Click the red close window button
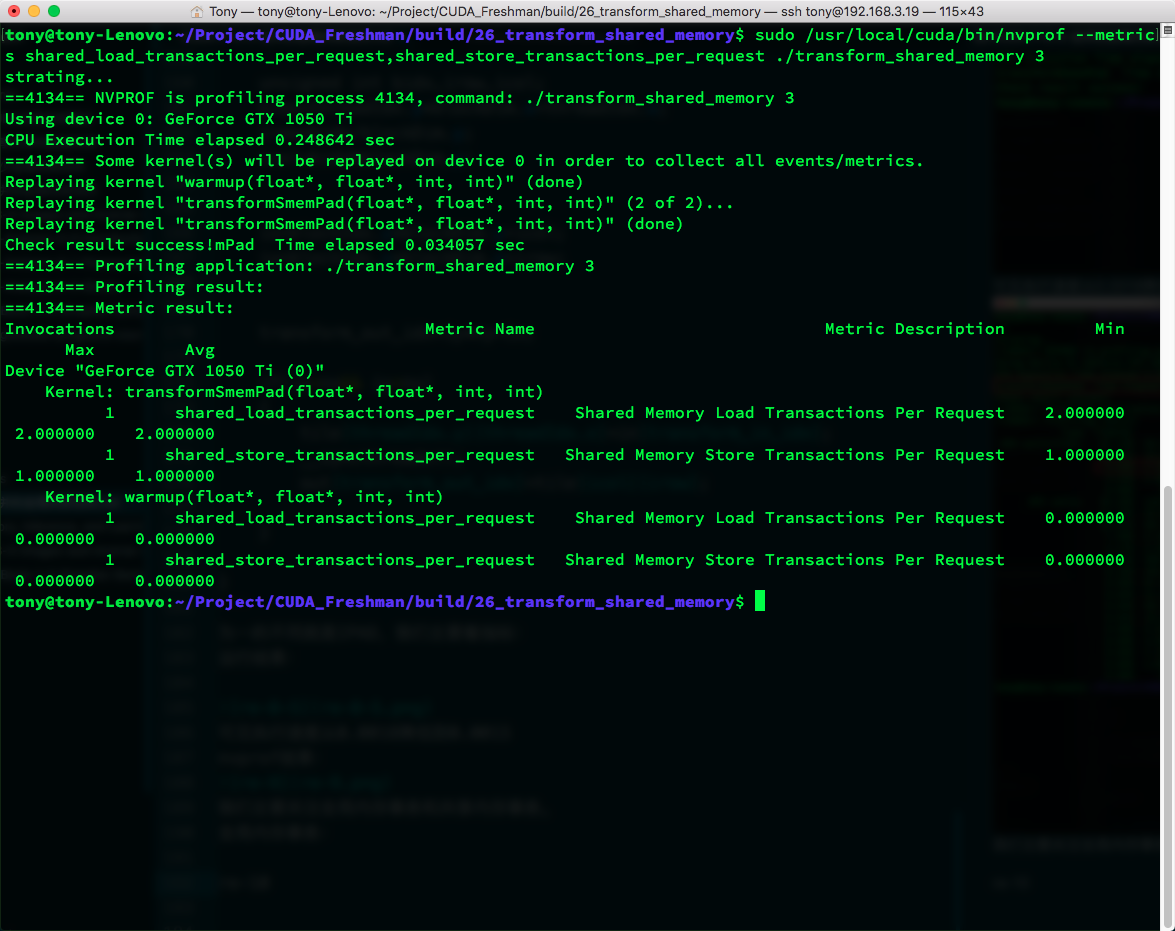The width and height of the screenshot is (1175, 931). [14, 11]
